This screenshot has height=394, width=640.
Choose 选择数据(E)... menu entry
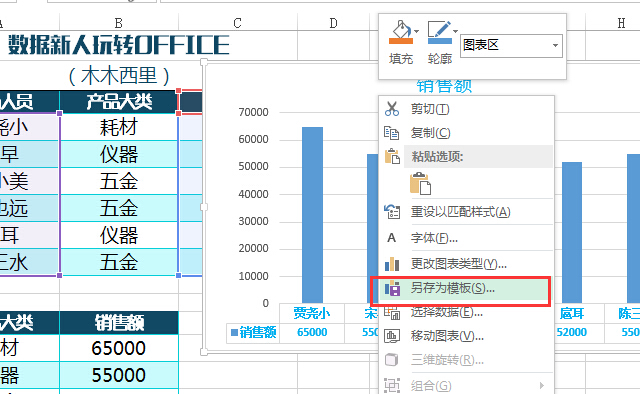[447, 312]
